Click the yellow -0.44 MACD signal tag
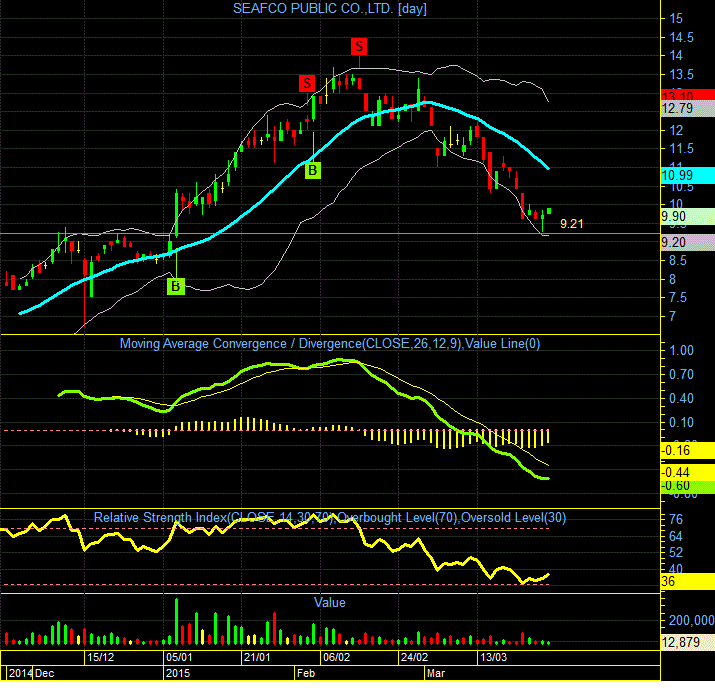This screenshot has height=690, width=715. click(688, 472)
